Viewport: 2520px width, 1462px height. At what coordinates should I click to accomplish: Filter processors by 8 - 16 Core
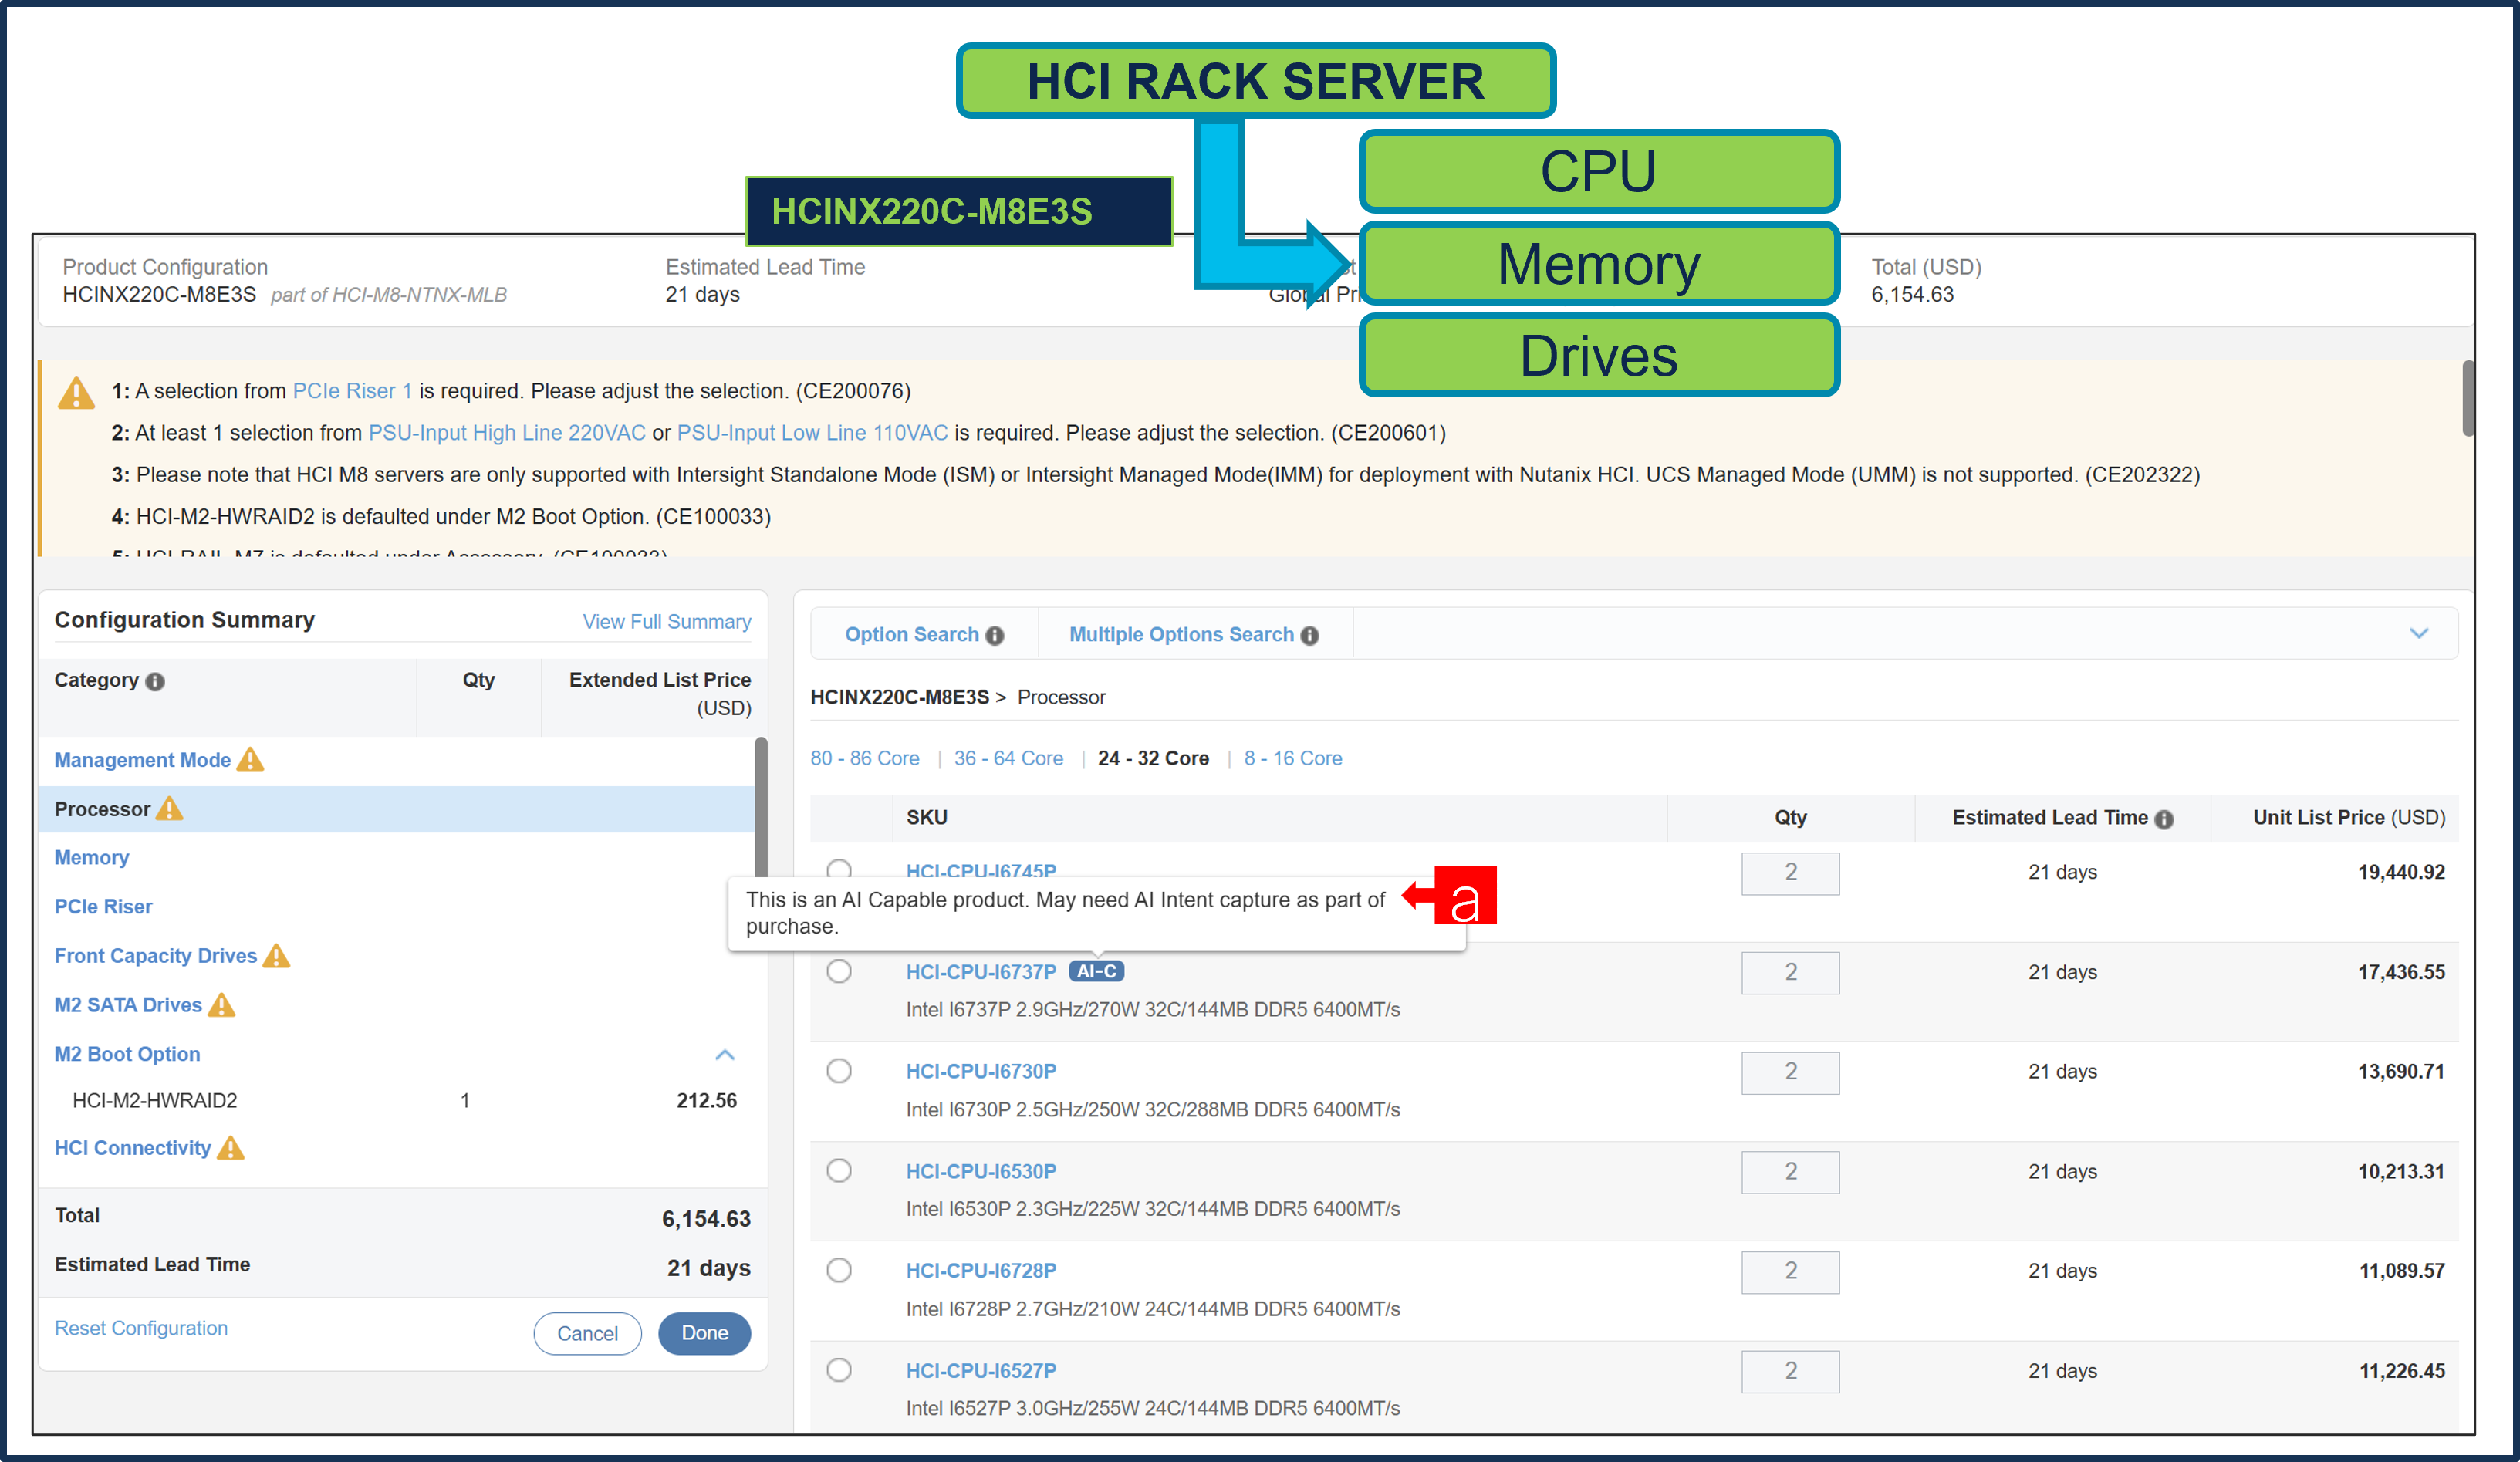coord(1293,758)
